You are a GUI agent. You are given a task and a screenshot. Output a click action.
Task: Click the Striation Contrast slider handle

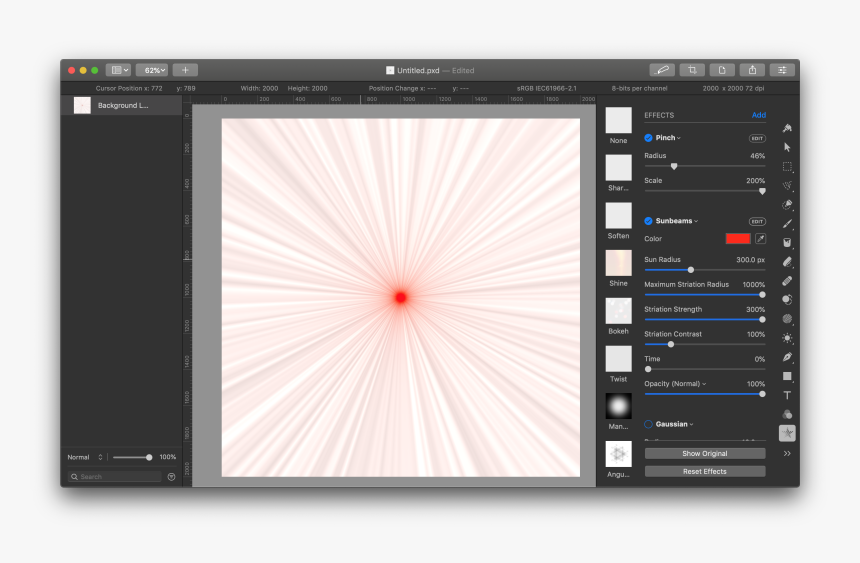[671, 345]
